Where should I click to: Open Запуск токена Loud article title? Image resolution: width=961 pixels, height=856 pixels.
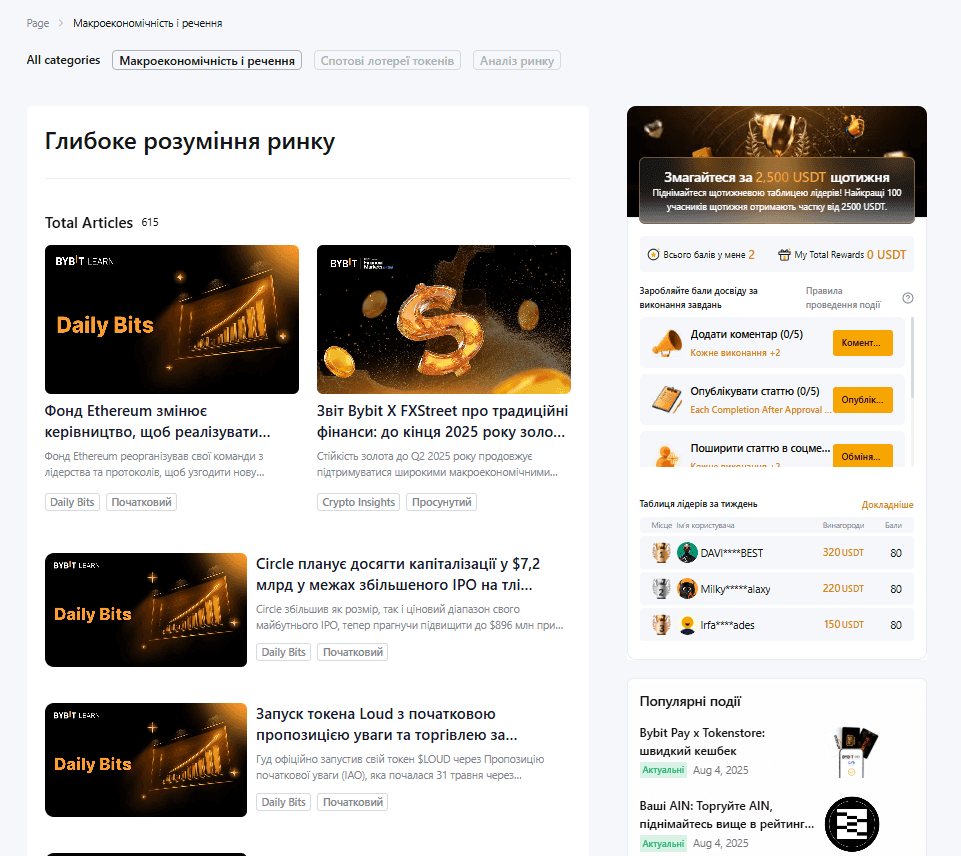pos(387,724)
